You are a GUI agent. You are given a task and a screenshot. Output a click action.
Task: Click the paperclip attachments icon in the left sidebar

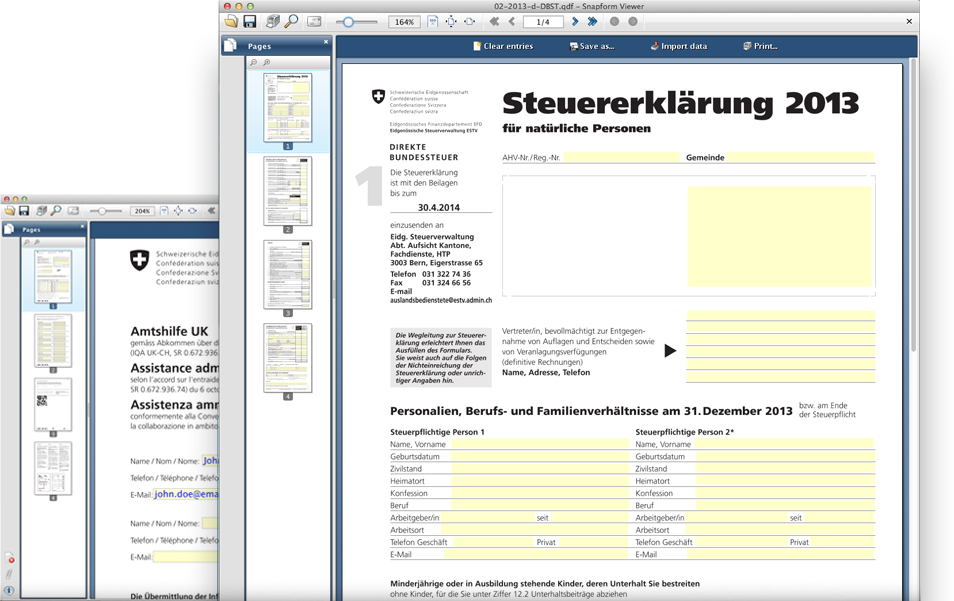[9, 575]
